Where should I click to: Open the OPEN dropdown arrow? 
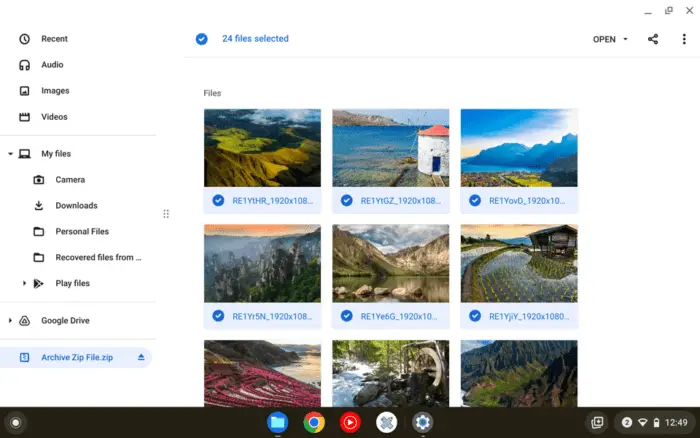point(625,39)
